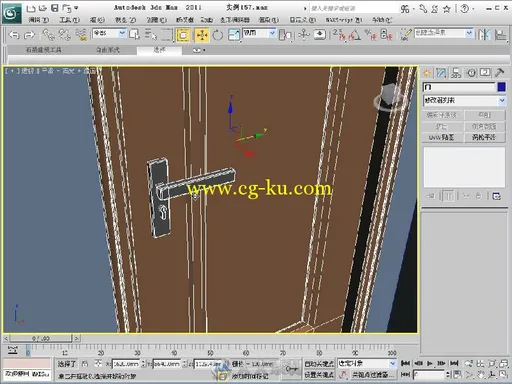This screenshot has width=512, height=384.
Task: Click Select and Manipulate icon
Action: pyautogui.click(x=303, y=35)
